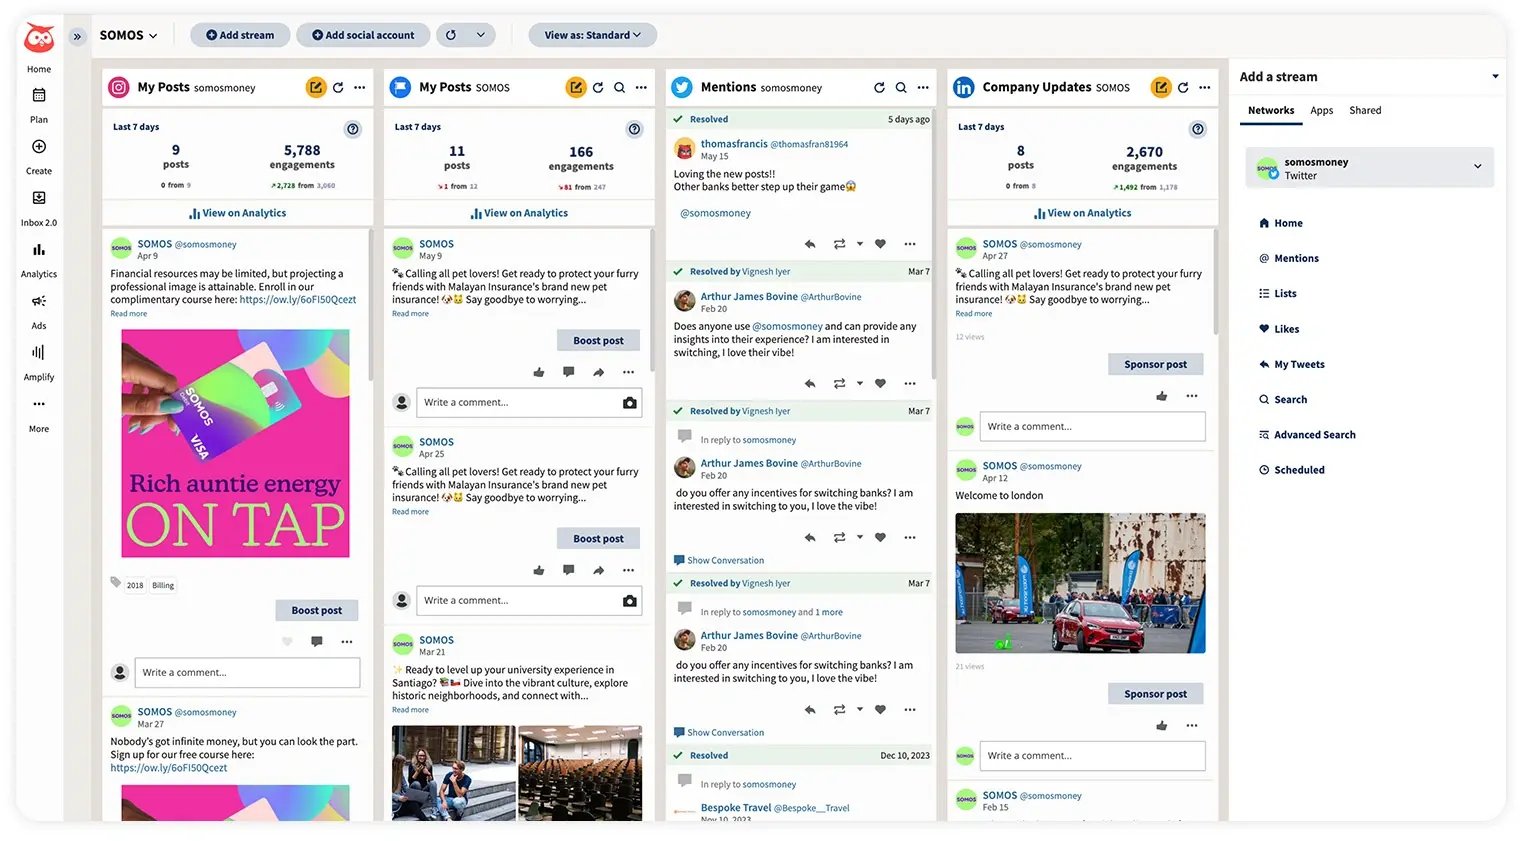Expand the somosmoney Twitter account selector
This screenshot has width=1521, height=841.
point(1477,167)
